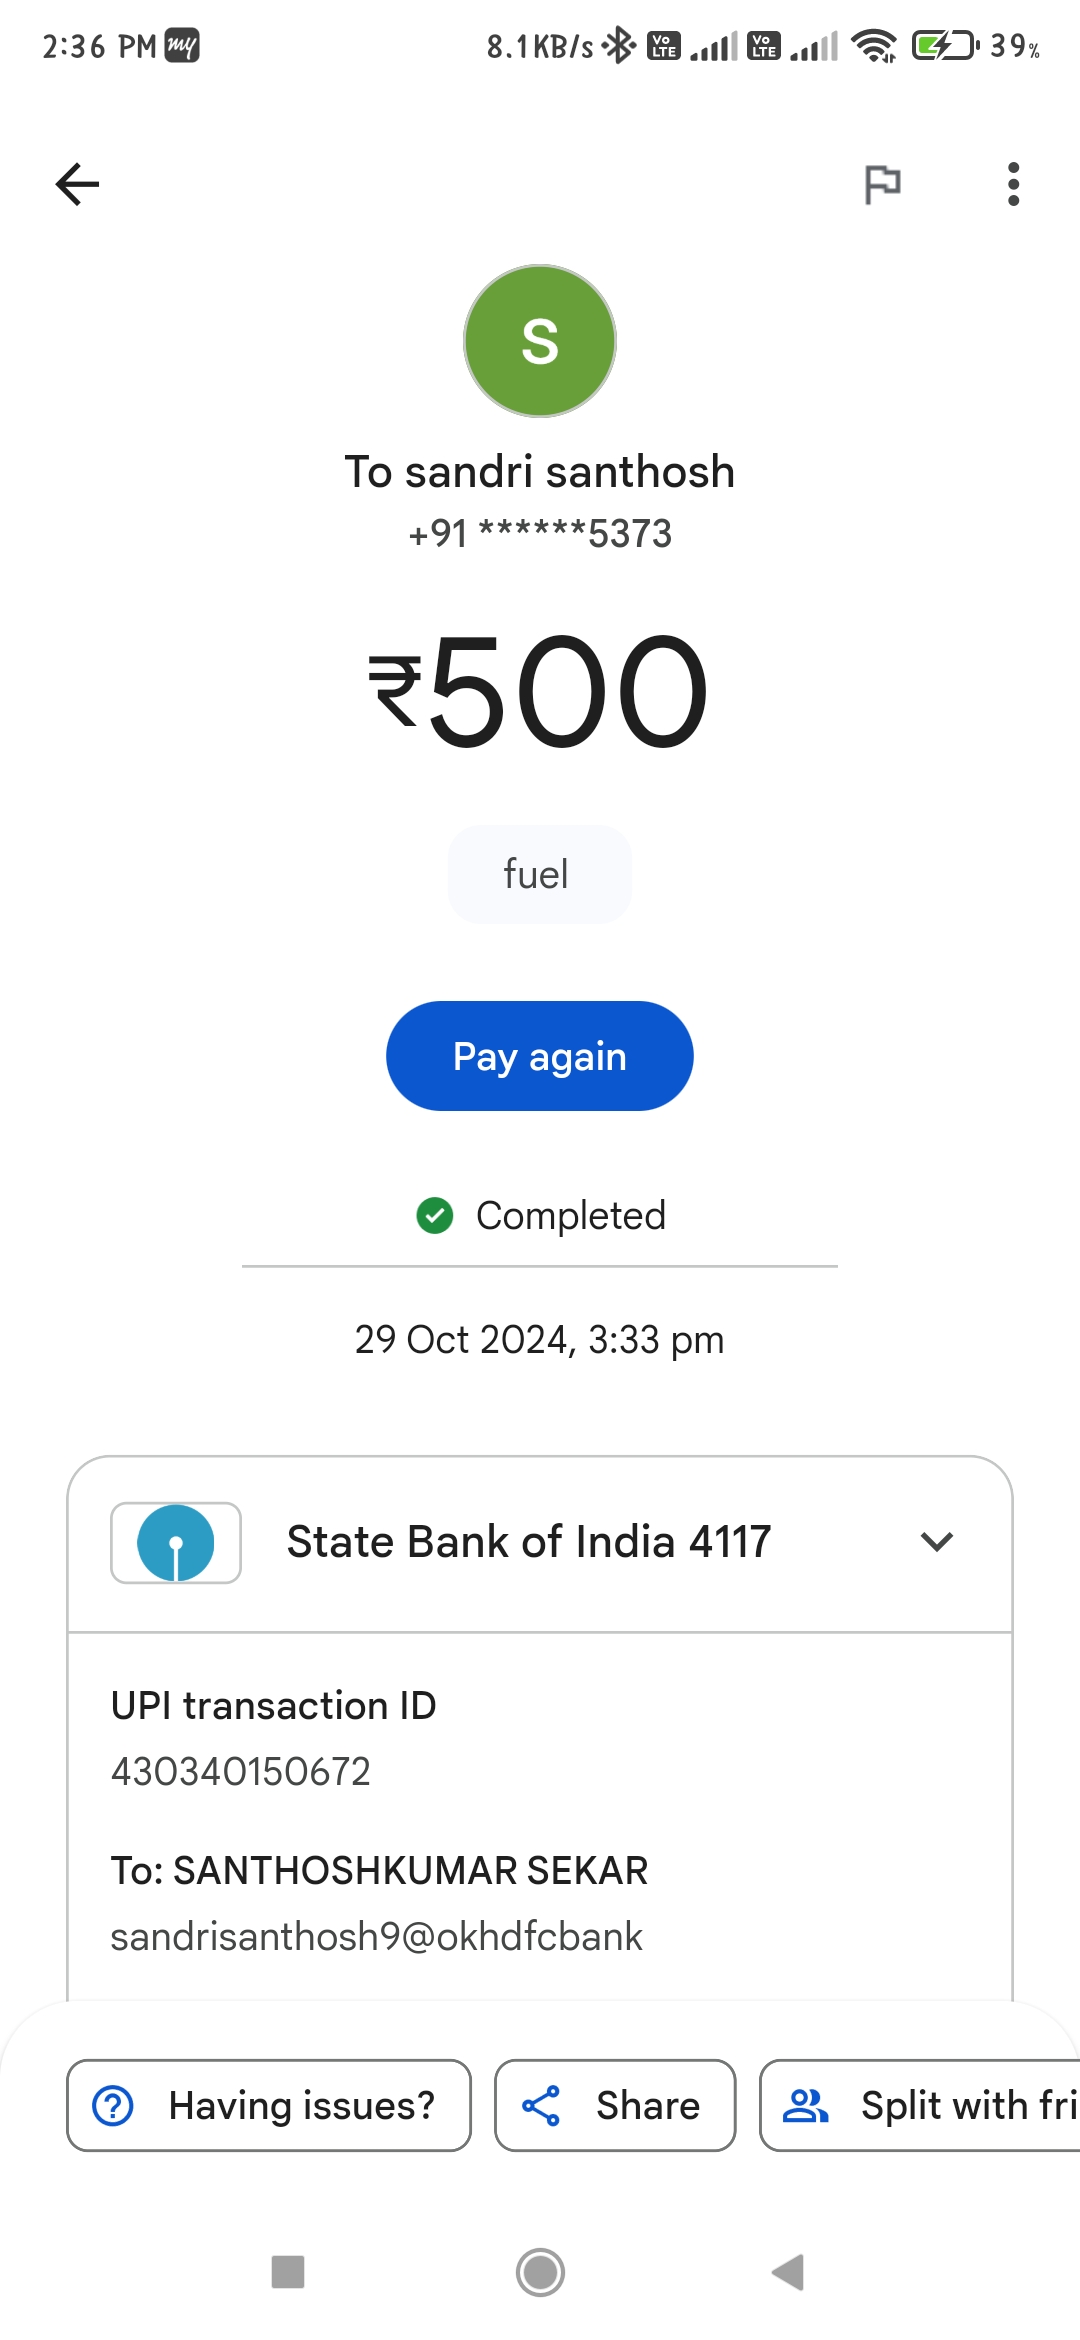
Task: Tap the green S profile avatar
Action: click(540, 341)
